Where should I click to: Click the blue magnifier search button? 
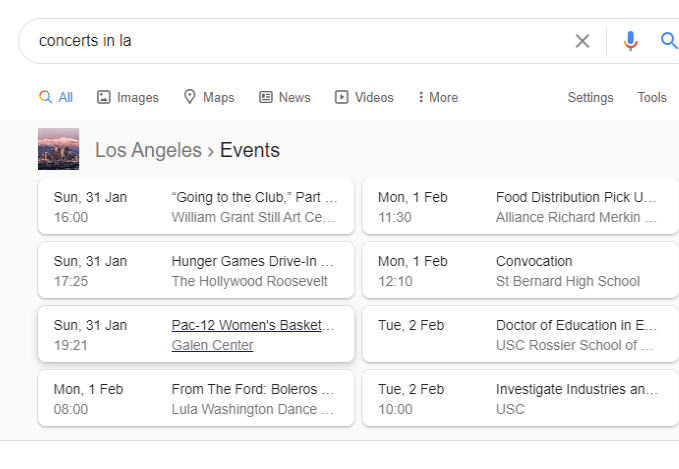point(669,41)
